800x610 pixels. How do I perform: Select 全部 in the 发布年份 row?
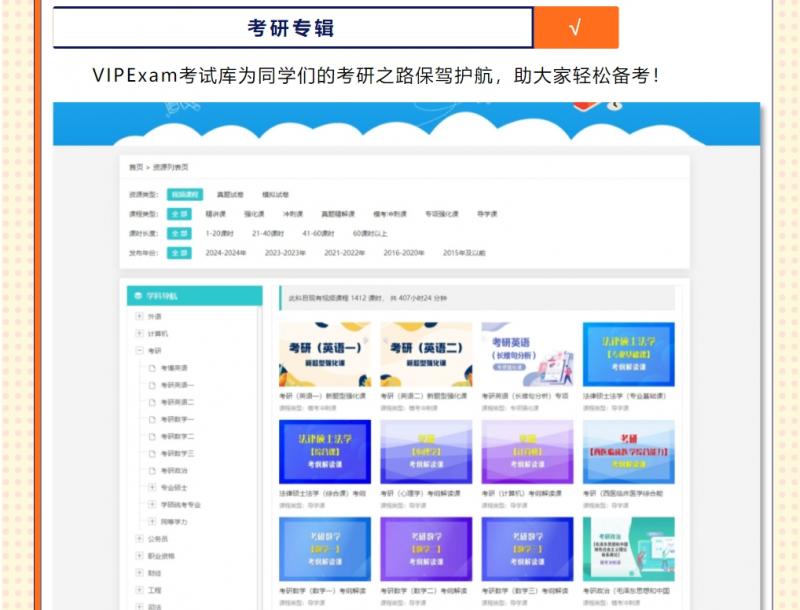click(179, 253)
